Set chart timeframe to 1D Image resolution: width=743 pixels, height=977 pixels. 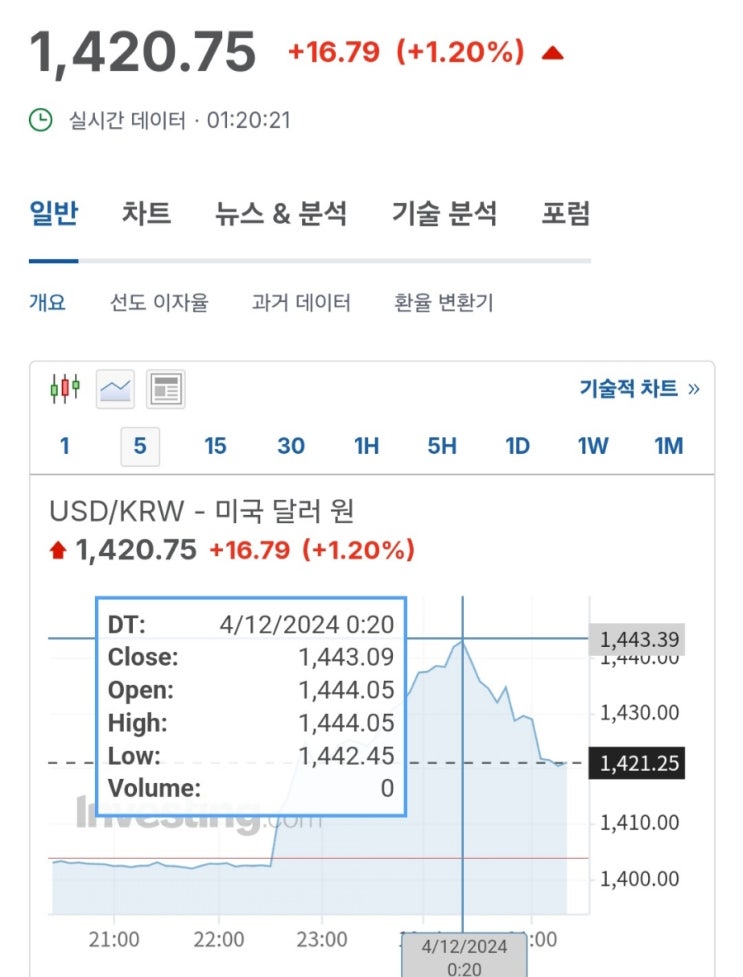(517, 446)
